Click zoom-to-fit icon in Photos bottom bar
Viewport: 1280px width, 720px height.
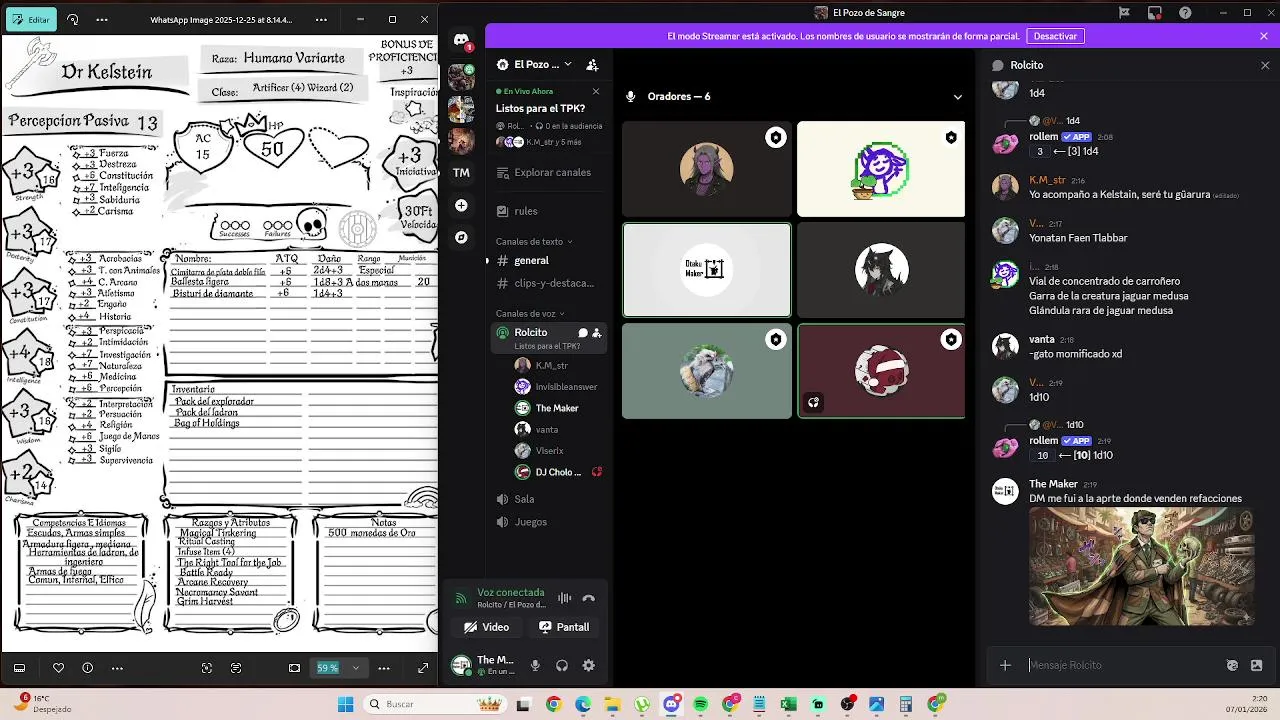point(294,667)
